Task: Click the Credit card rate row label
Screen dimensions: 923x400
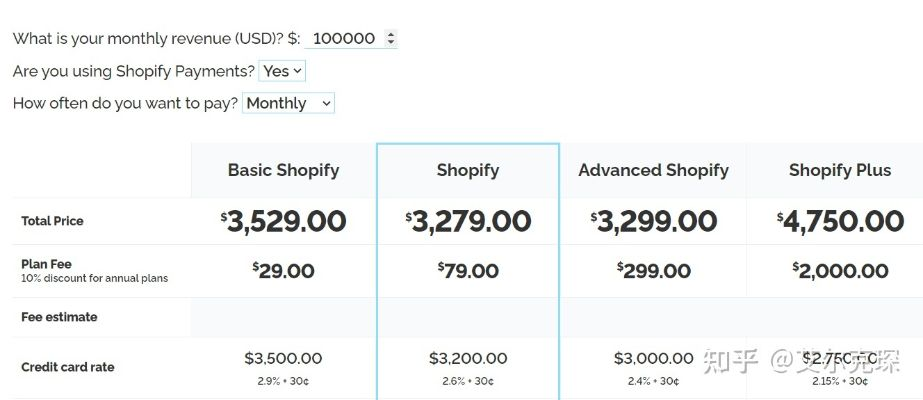Action: 68,367
